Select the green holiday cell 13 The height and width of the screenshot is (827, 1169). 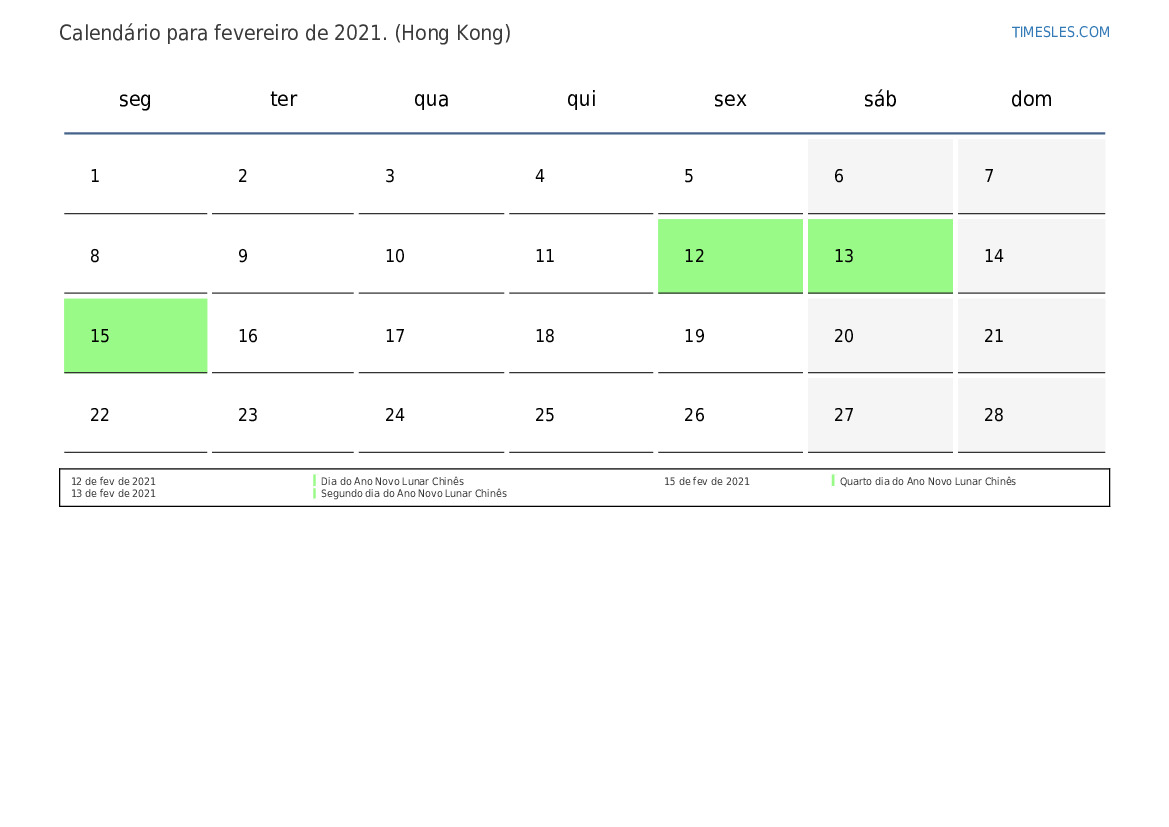[x=880, y=256]
